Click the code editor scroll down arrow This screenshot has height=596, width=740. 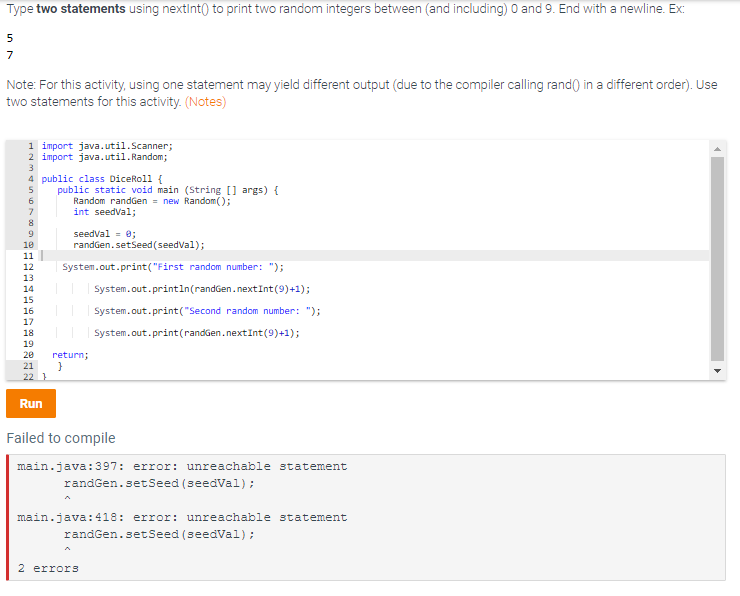[717, 371]
